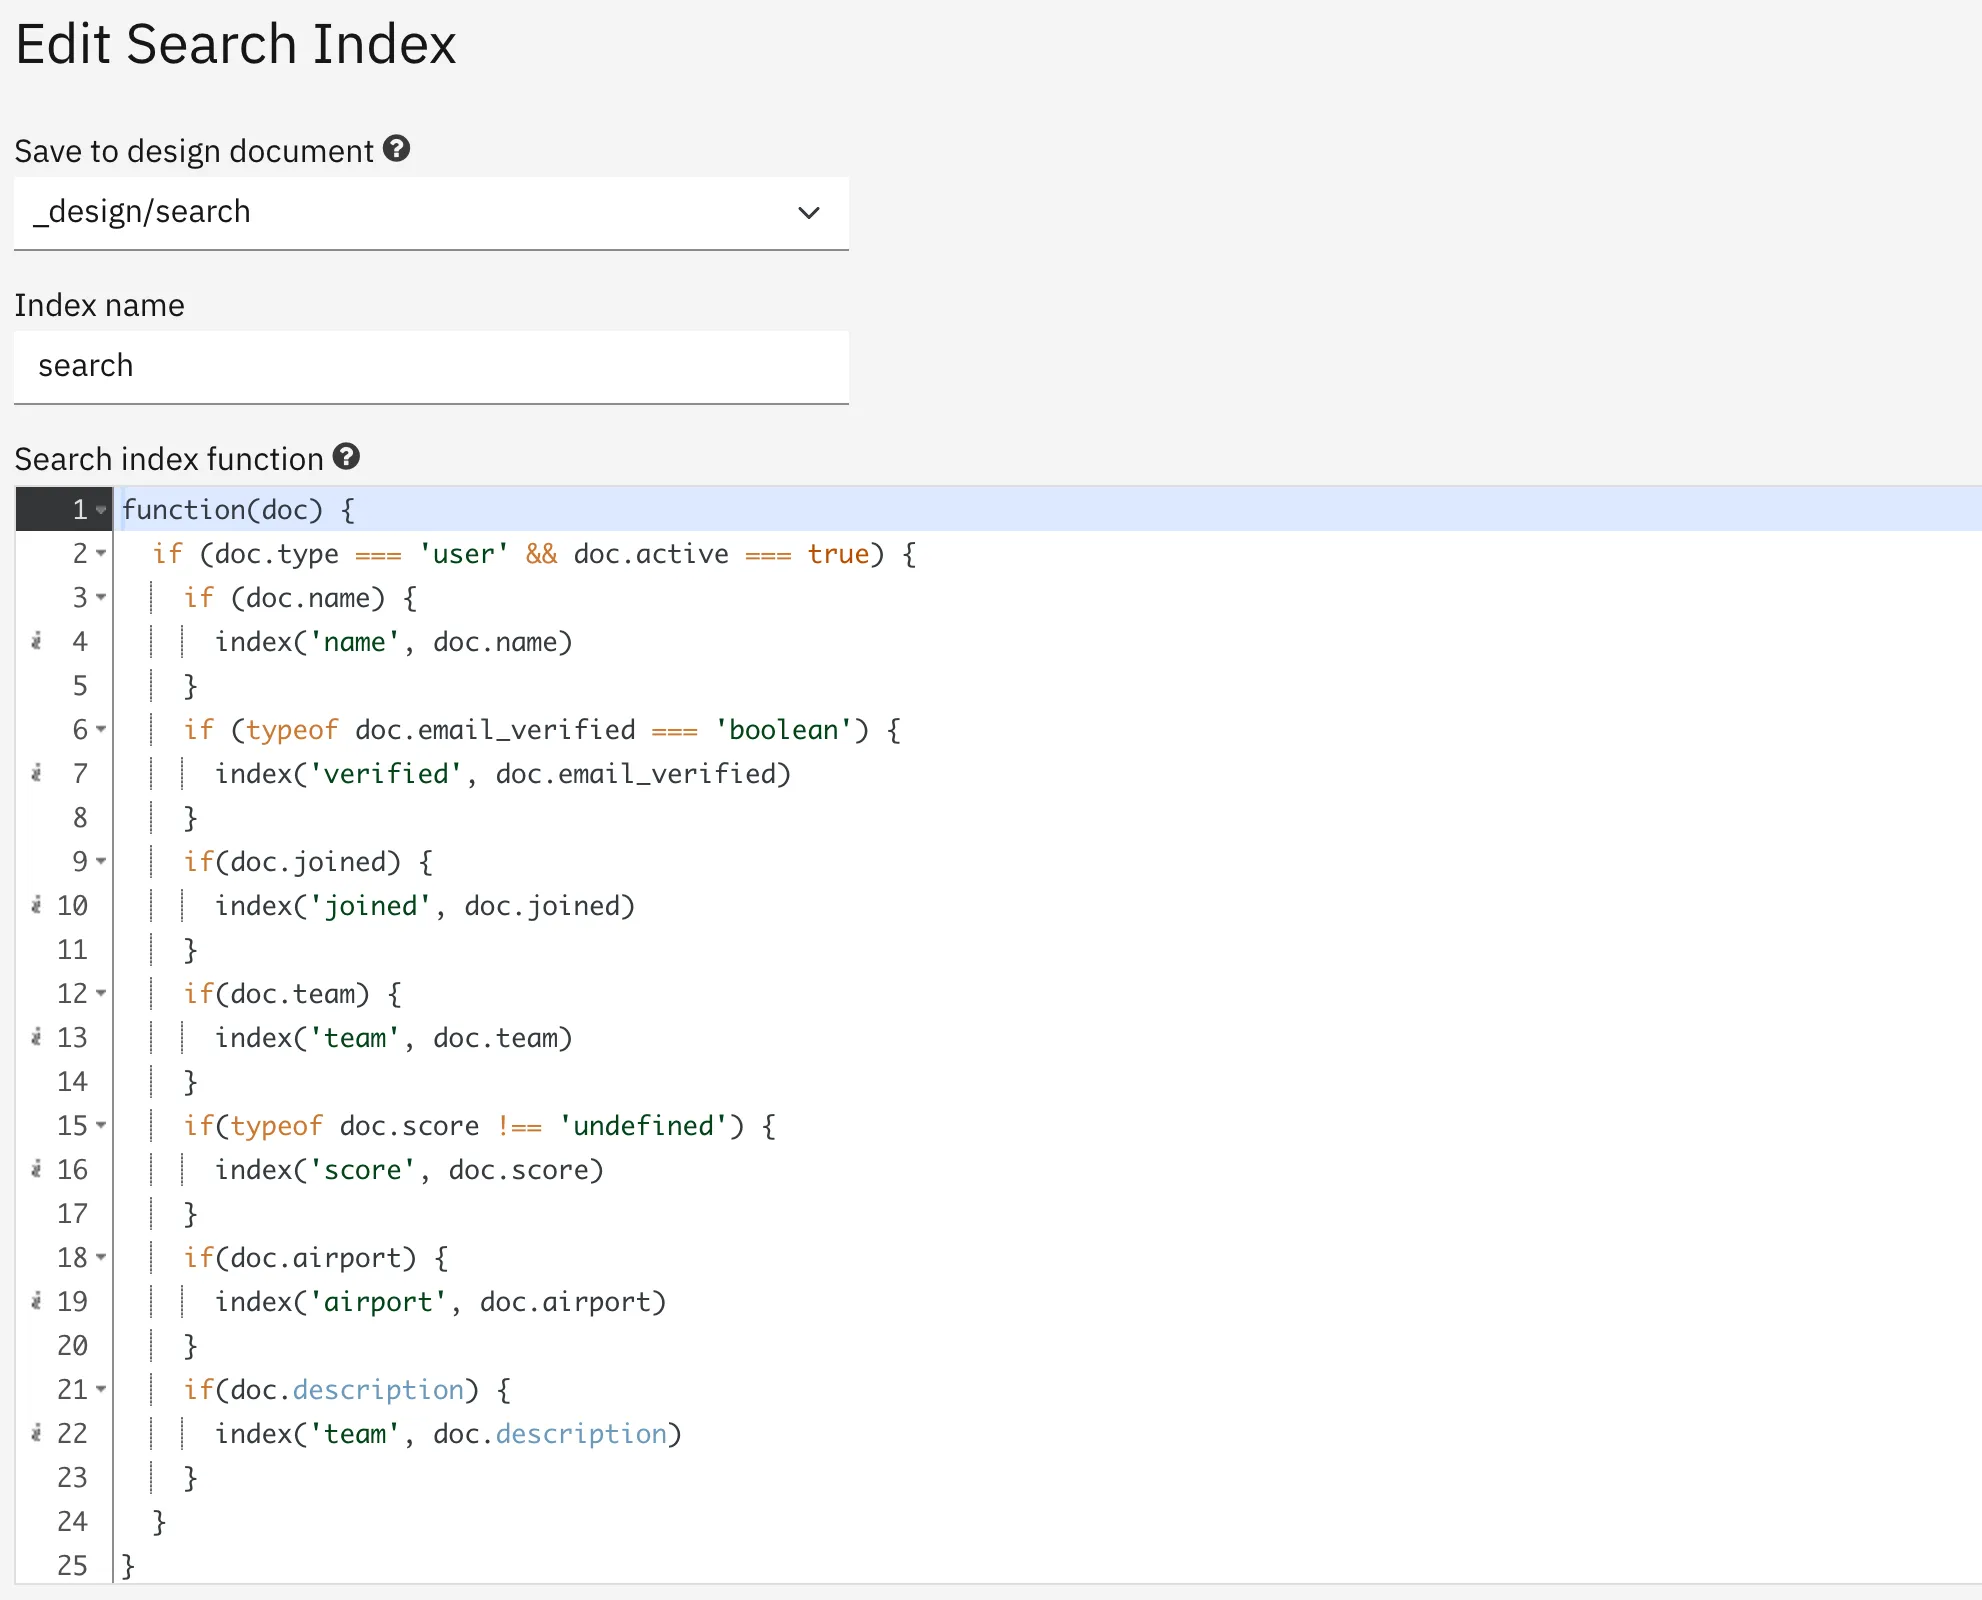Viewport: 1982px width, 1600px height.
Task: Click help icon next to Save to design document
Action: [x=397, y=149]
